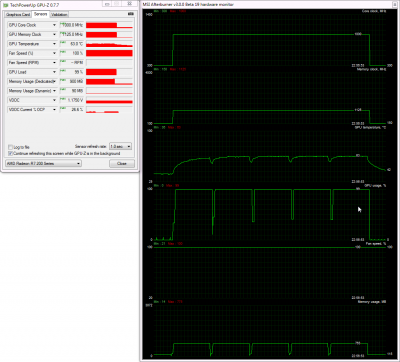400x362 pixels.
Task: Click the GPU Core Clock red history graph
Action: click(x=109, y=25)
